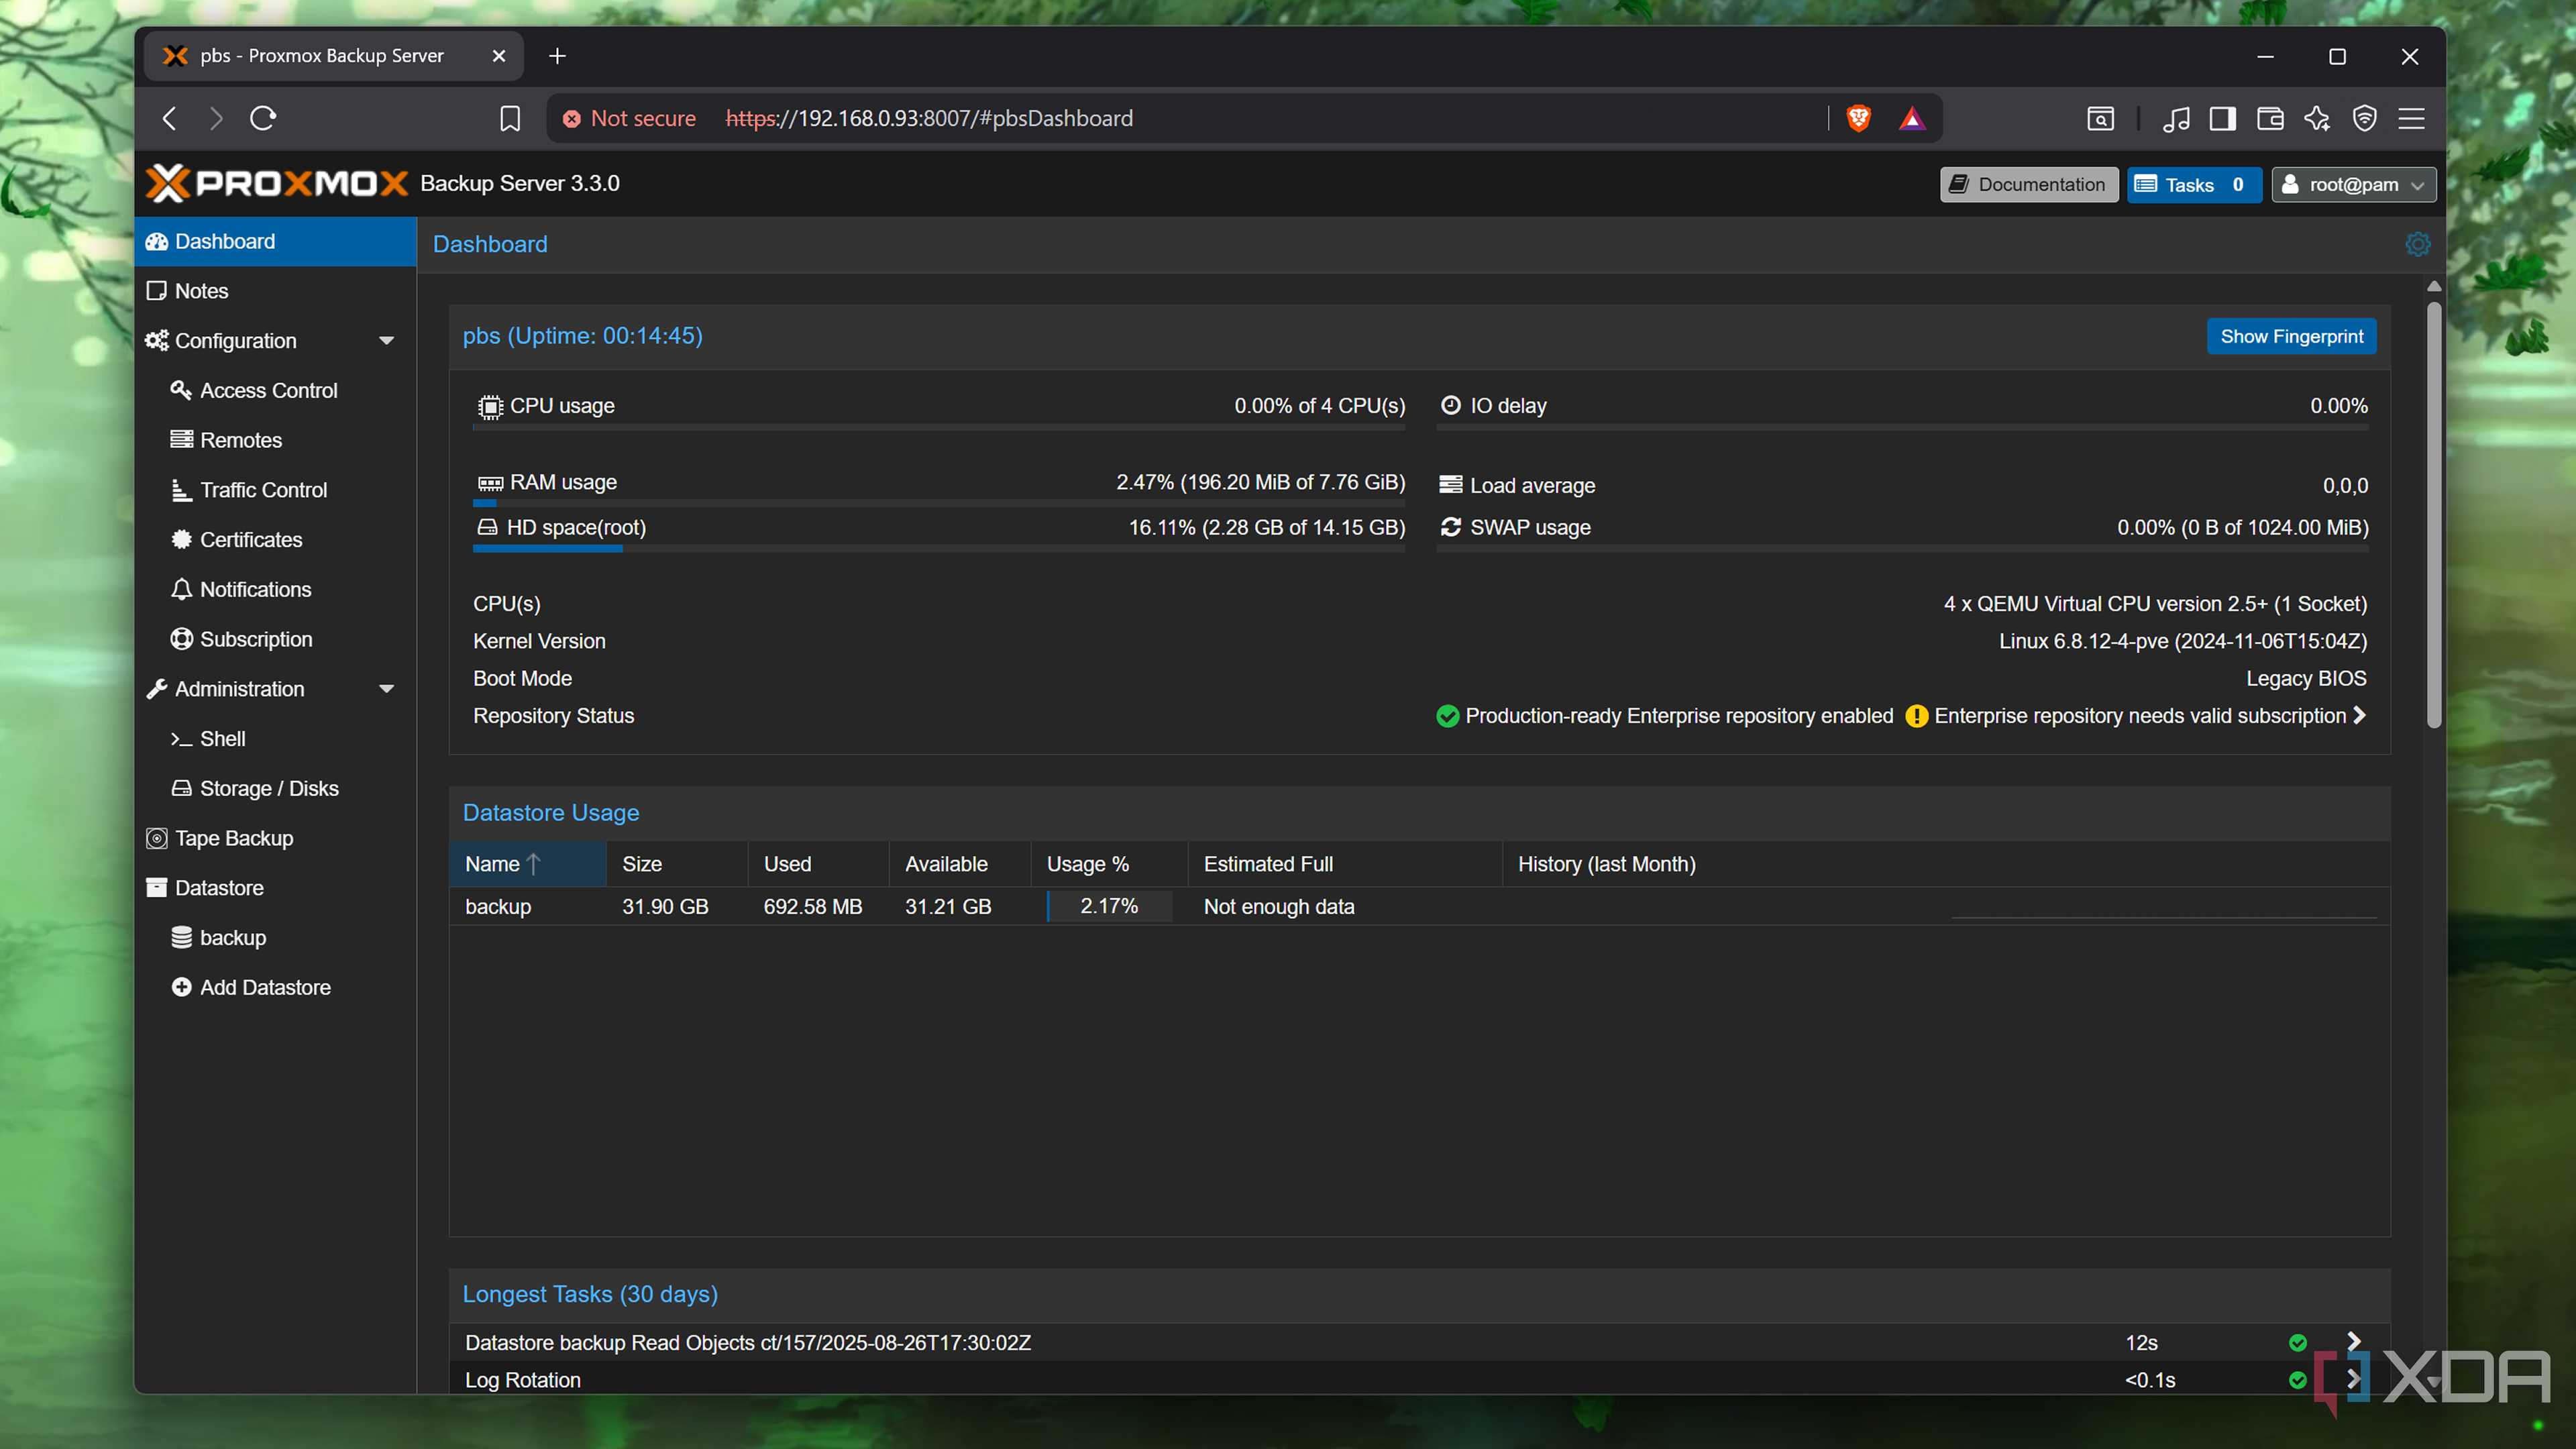2576x1449 pixels.
Task: Collapse the Administration section
Action: (386, 689)
